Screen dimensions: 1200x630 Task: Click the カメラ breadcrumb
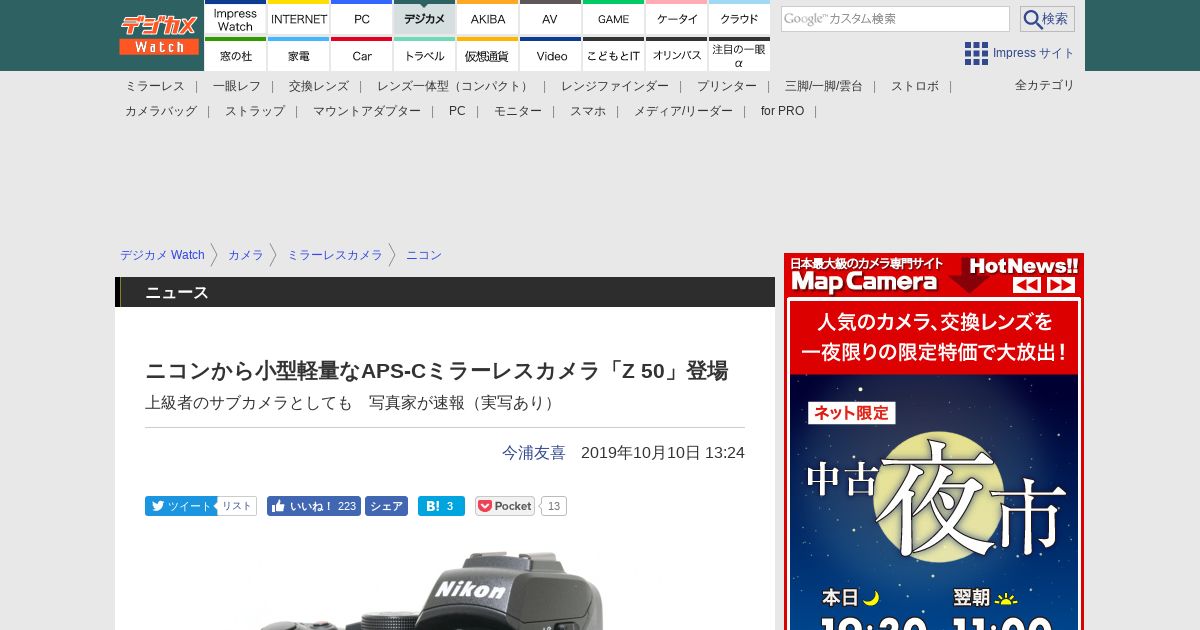(x=245, y=255)
